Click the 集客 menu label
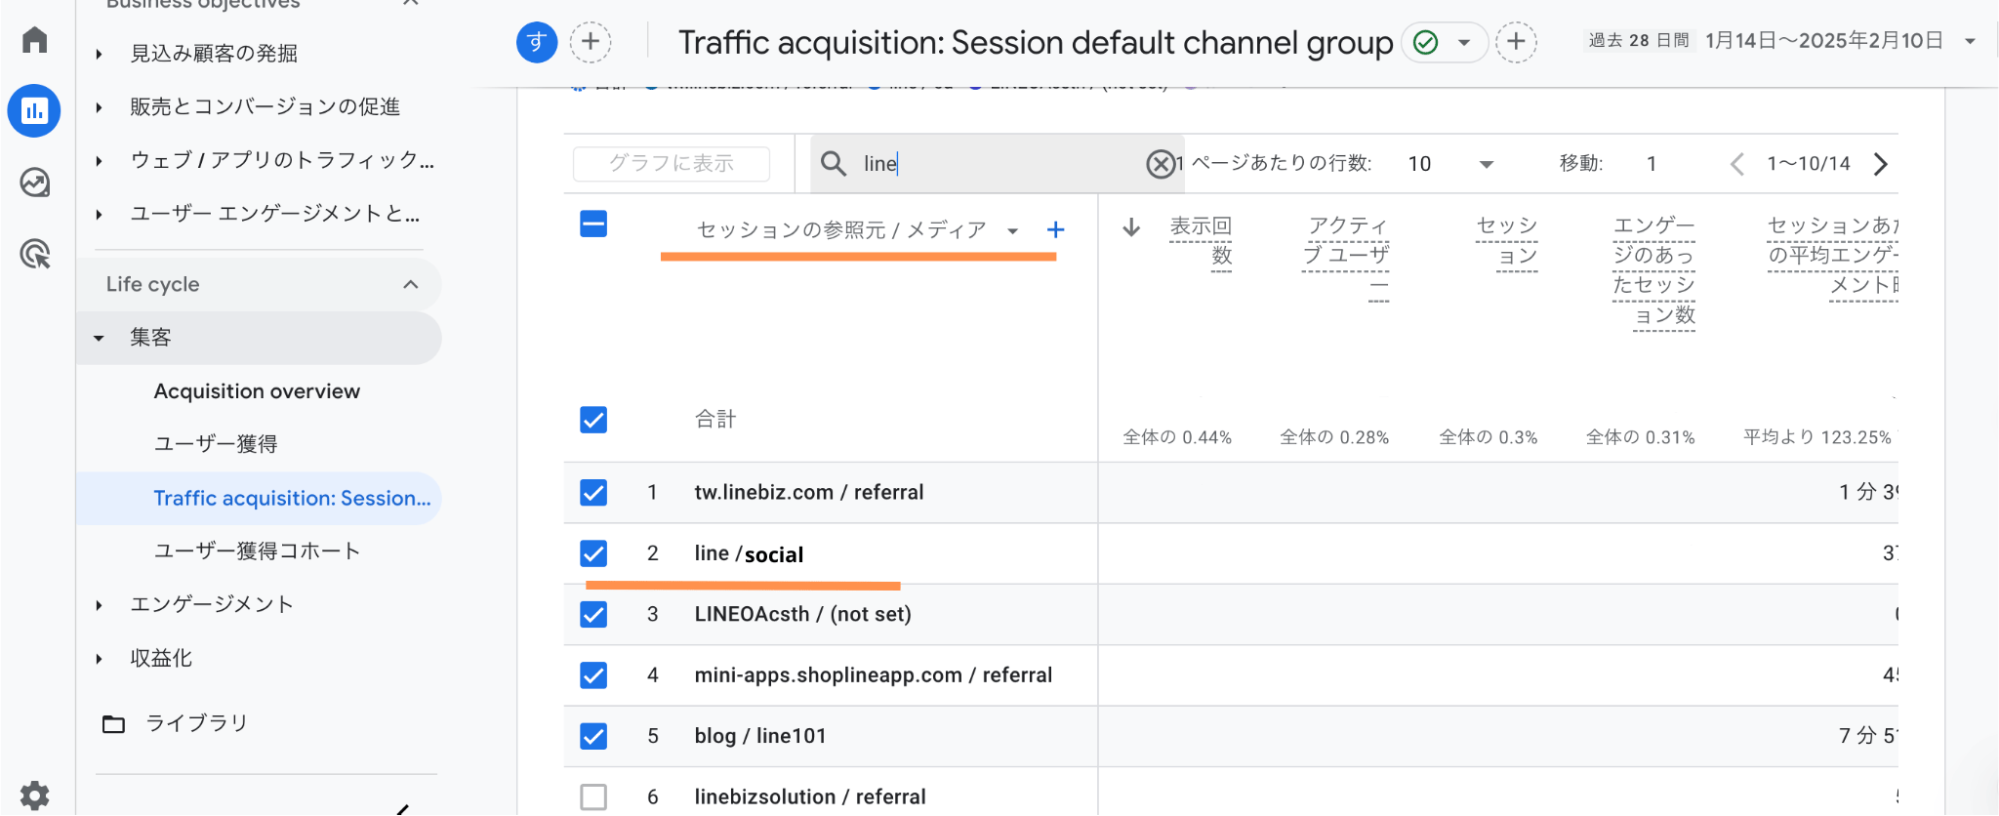Viewport: 1999px width, 816px height. click(151, 338)
